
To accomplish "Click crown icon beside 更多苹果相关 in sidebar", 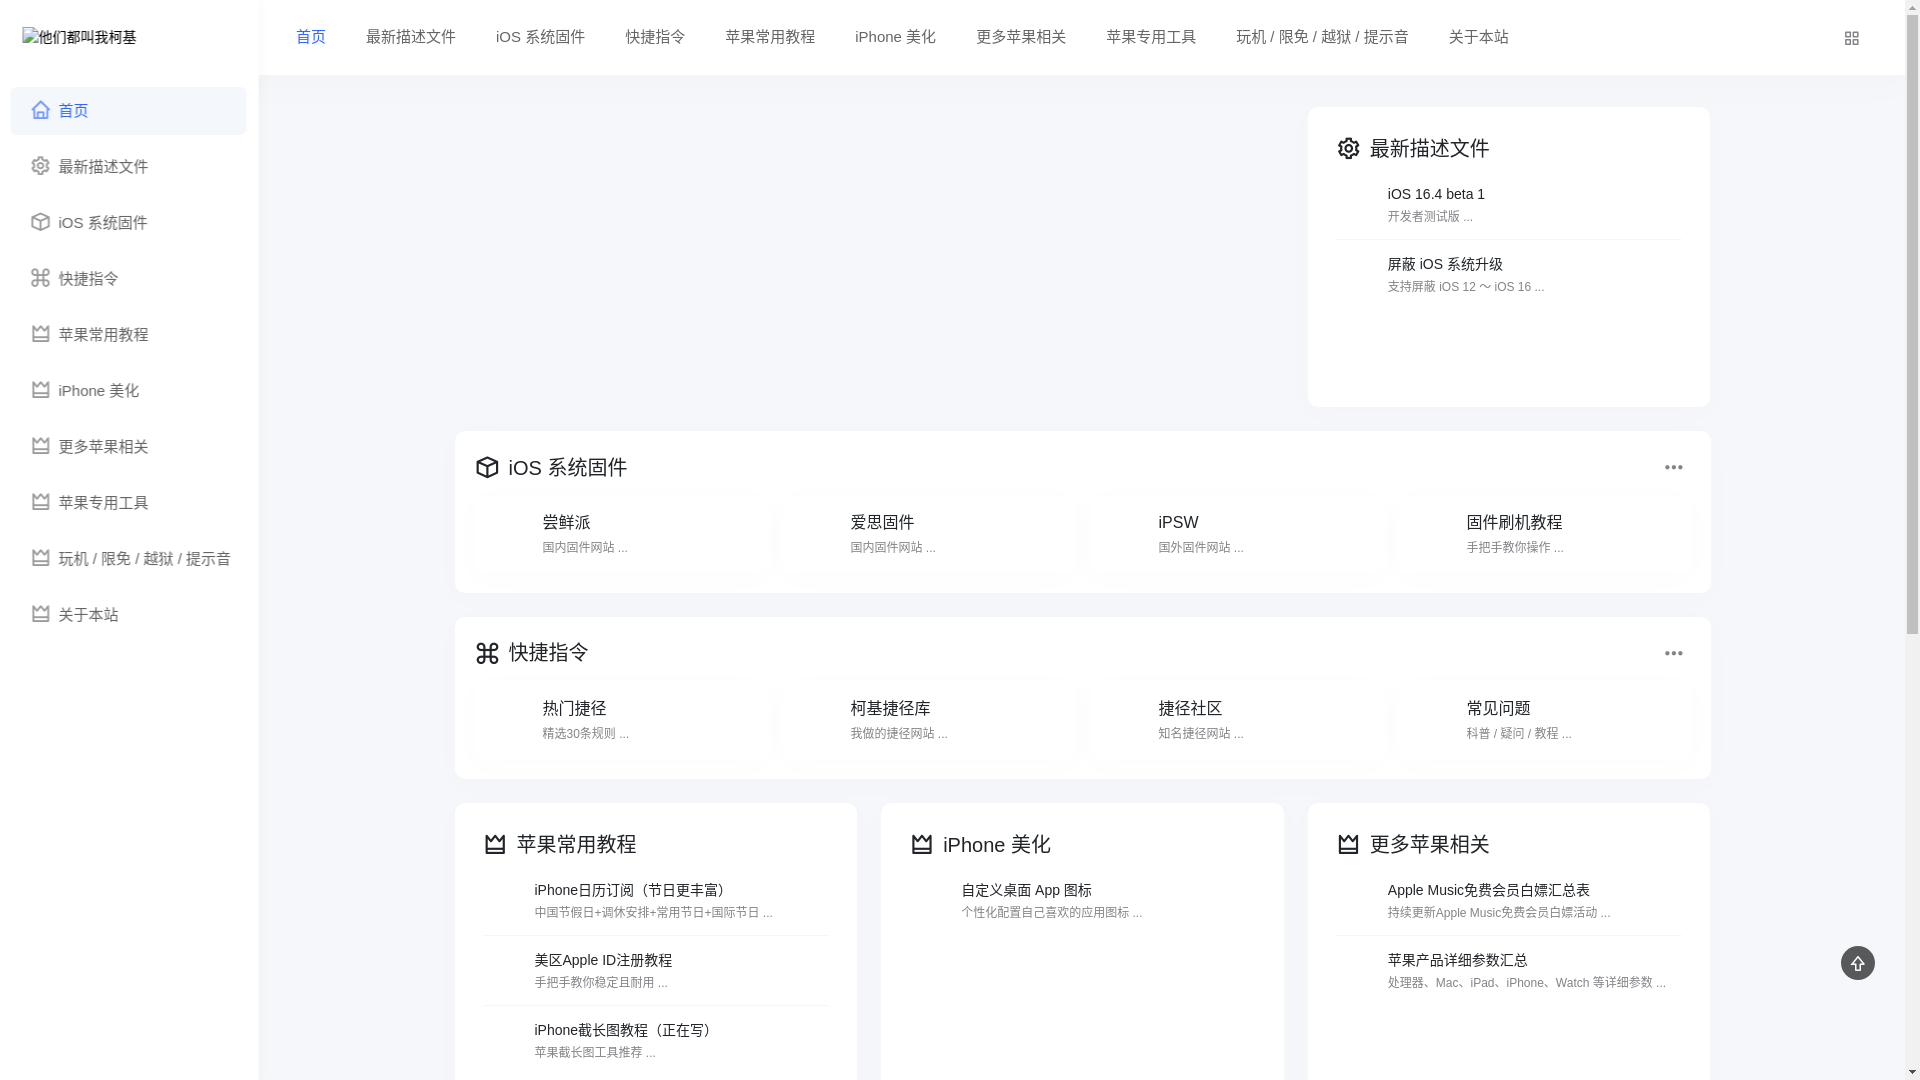I will coord(40,446).
